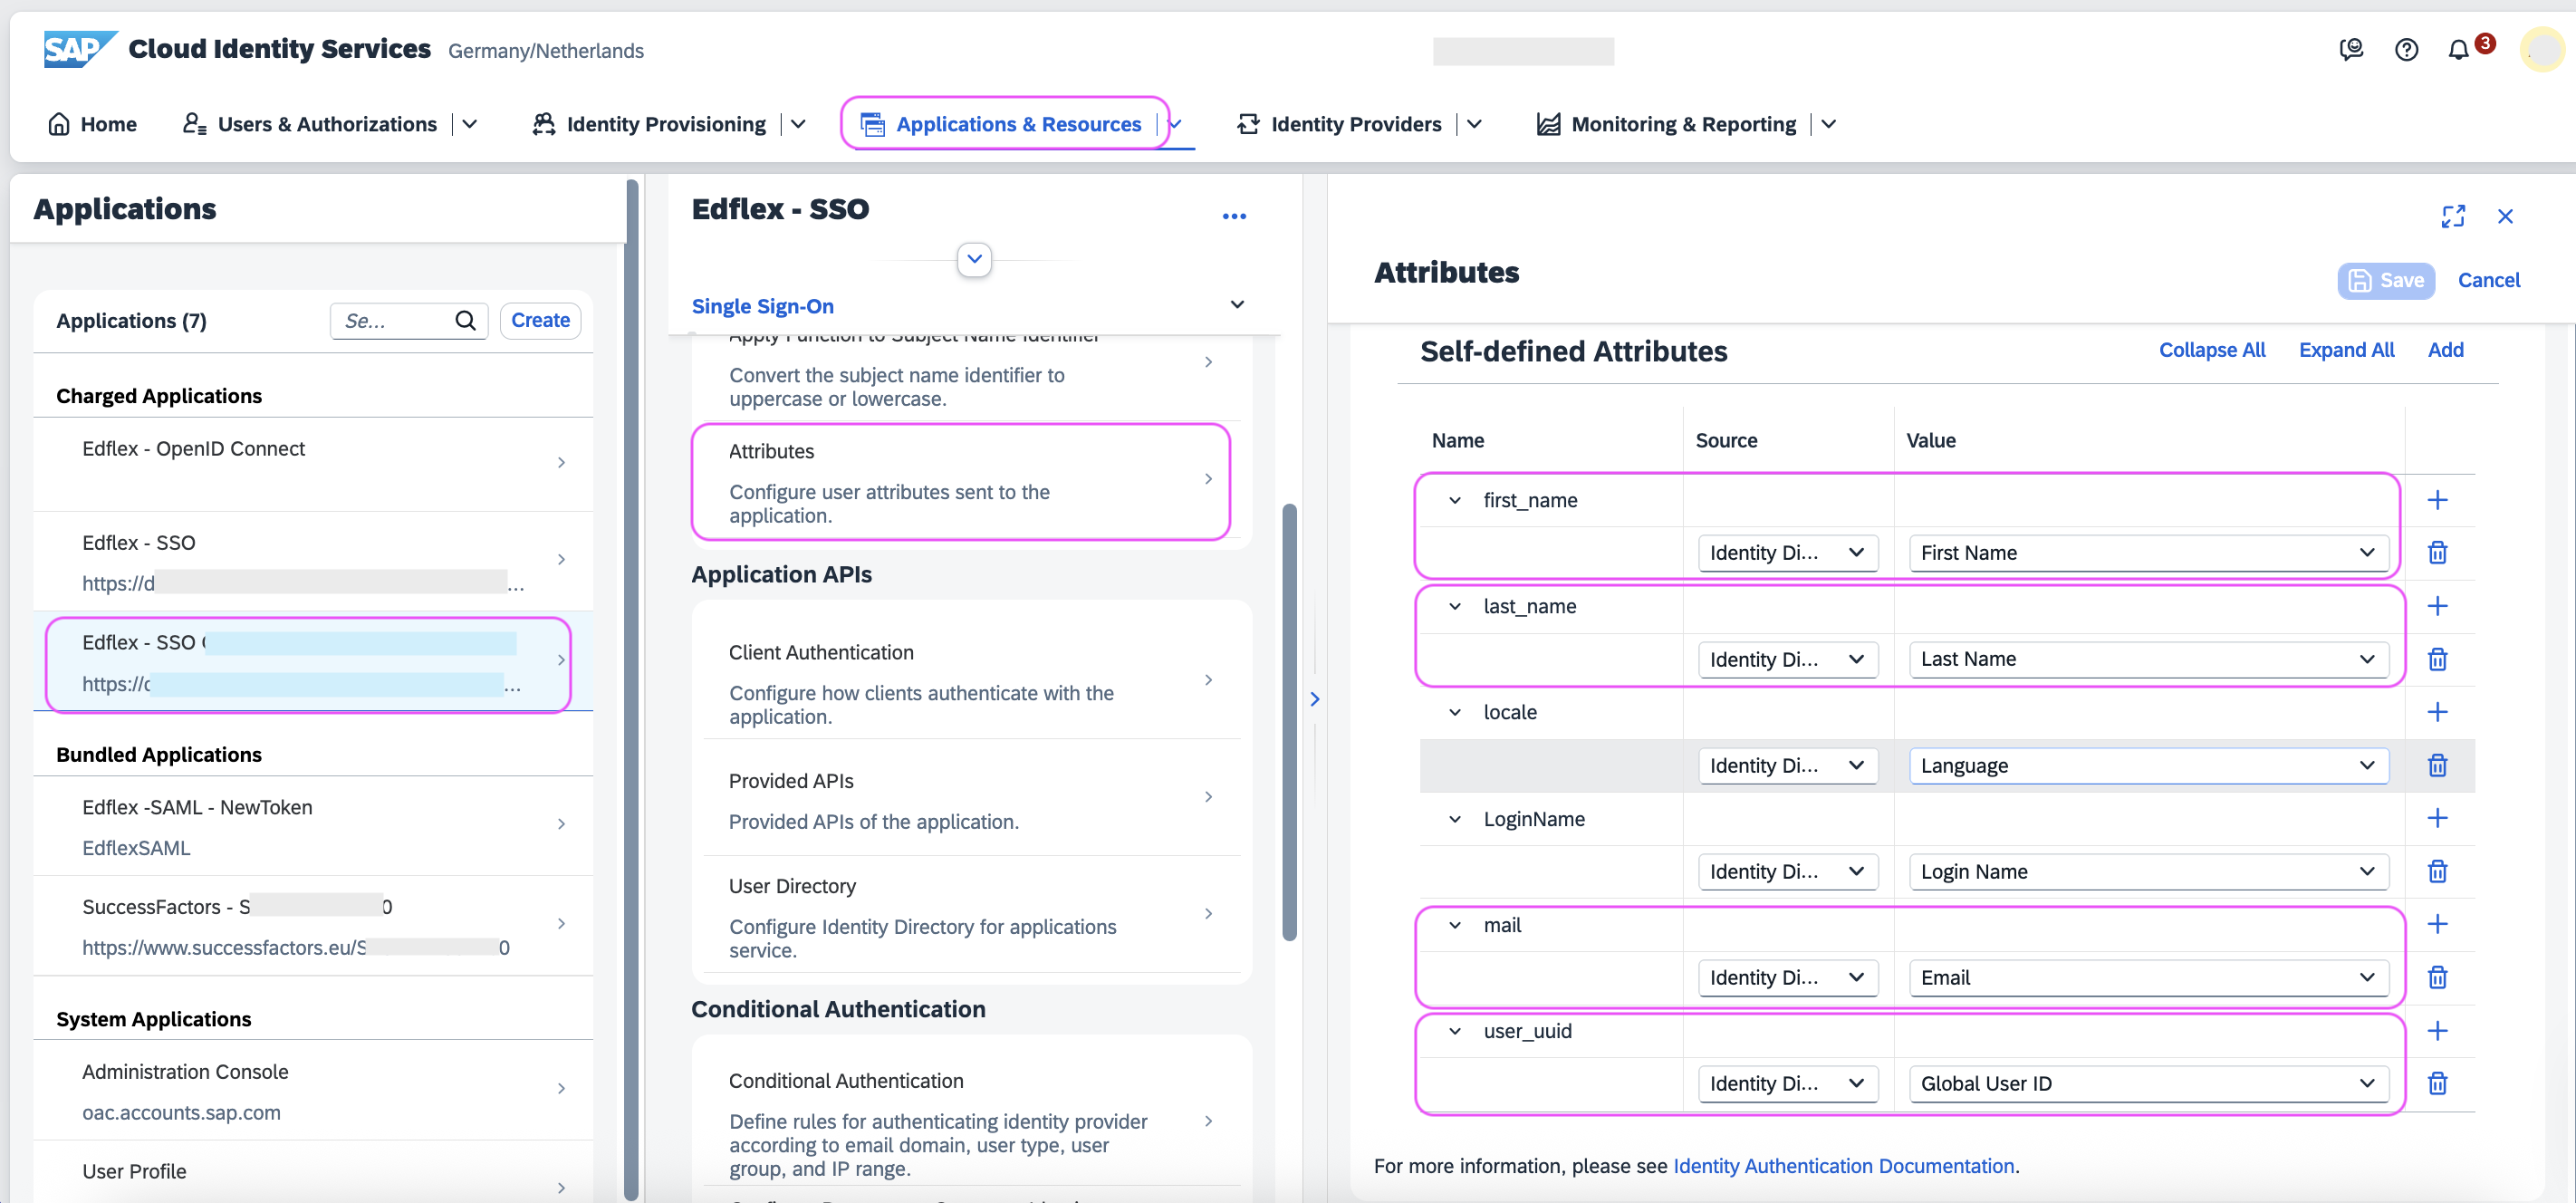The image size is (2576, 1203).
Task: Go to the Home tab
Action: (93, 124)
